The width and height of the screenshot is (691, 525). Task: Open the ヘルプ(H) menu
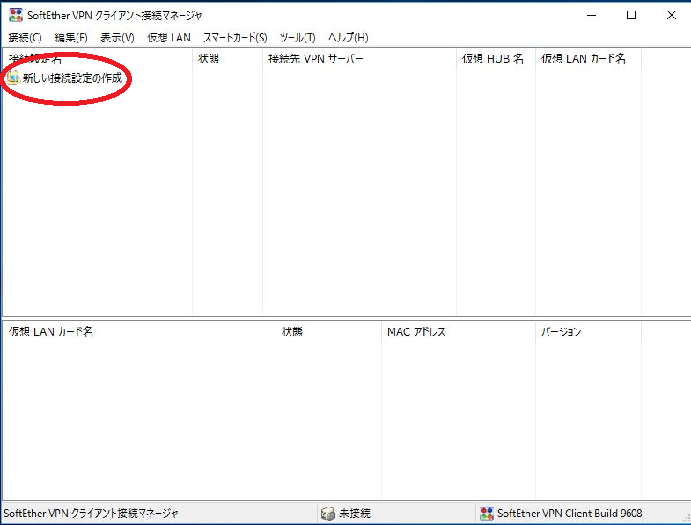348,37
